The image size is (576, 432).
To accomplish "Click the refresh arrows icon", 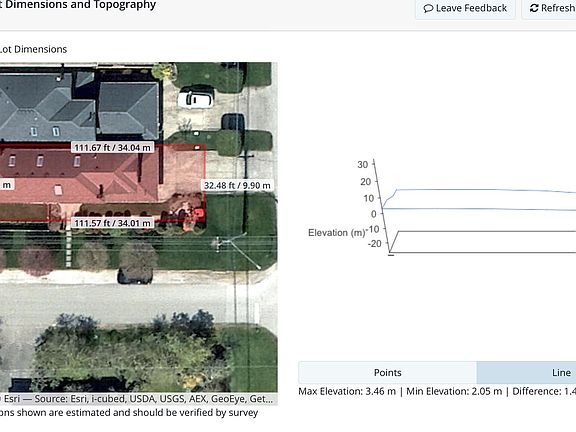I will point(534,8).
